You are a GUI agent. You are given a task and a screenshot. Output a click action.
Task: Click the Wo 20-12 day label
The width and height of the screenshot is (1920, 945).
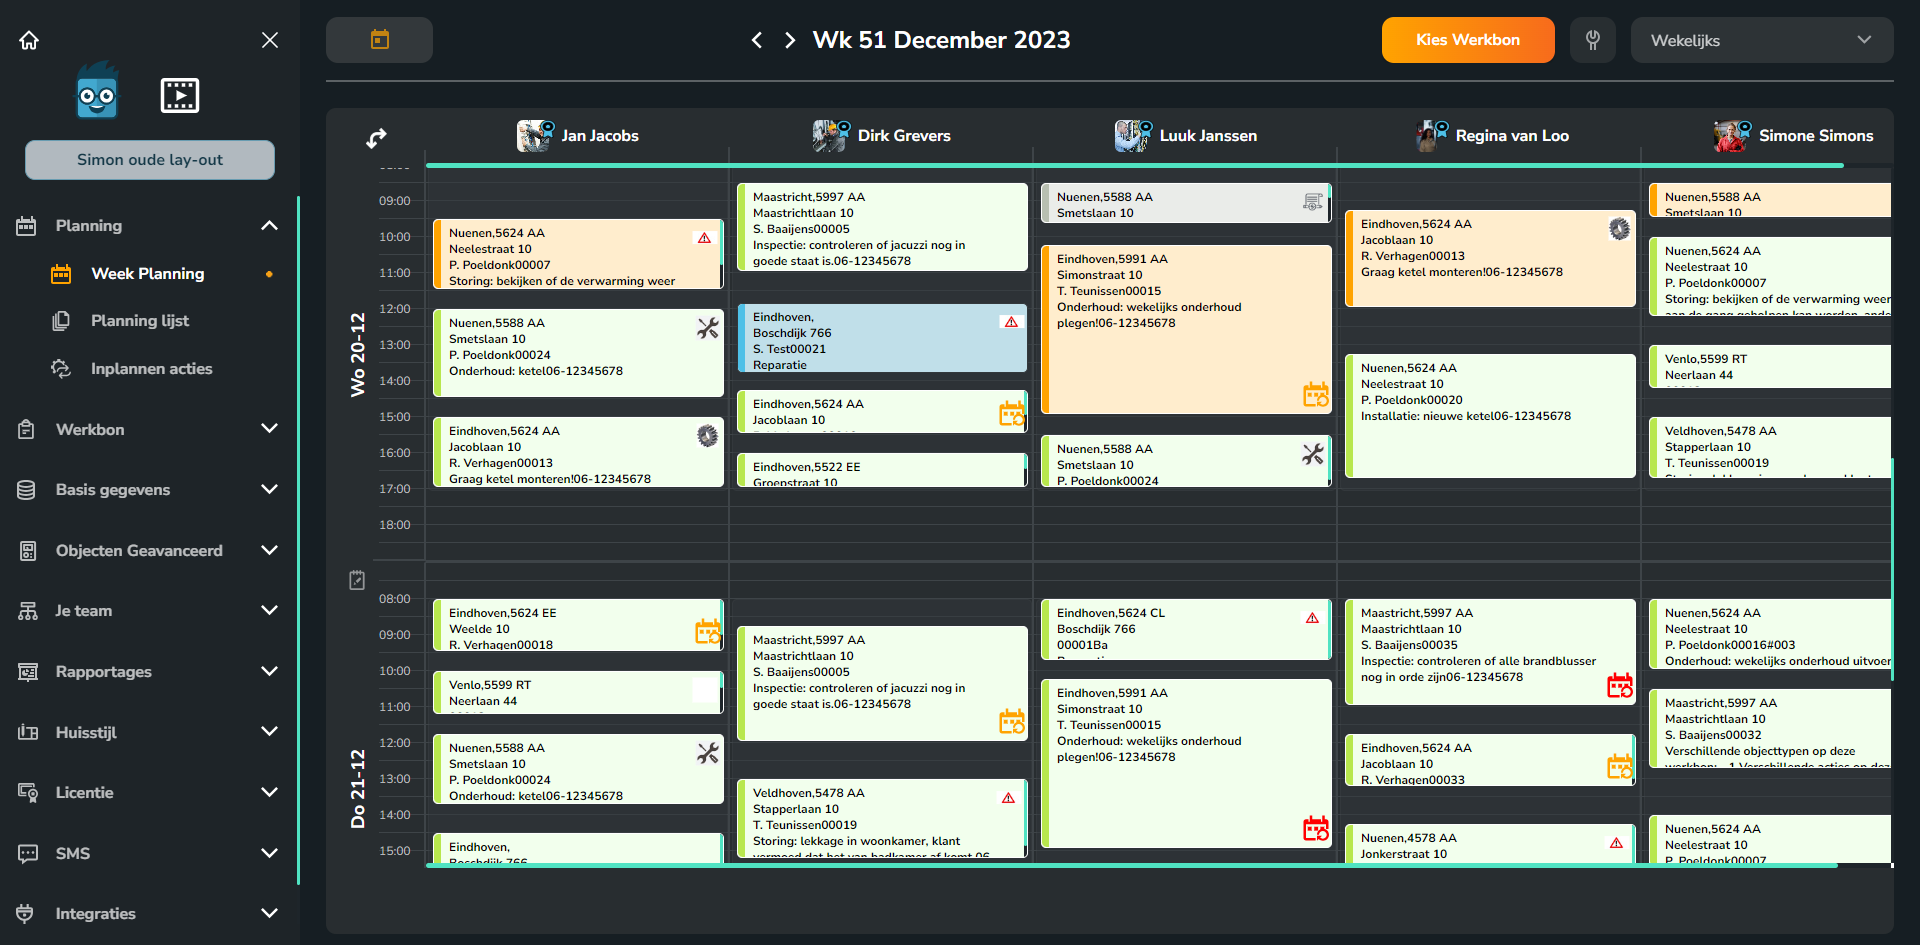point(357,355)
